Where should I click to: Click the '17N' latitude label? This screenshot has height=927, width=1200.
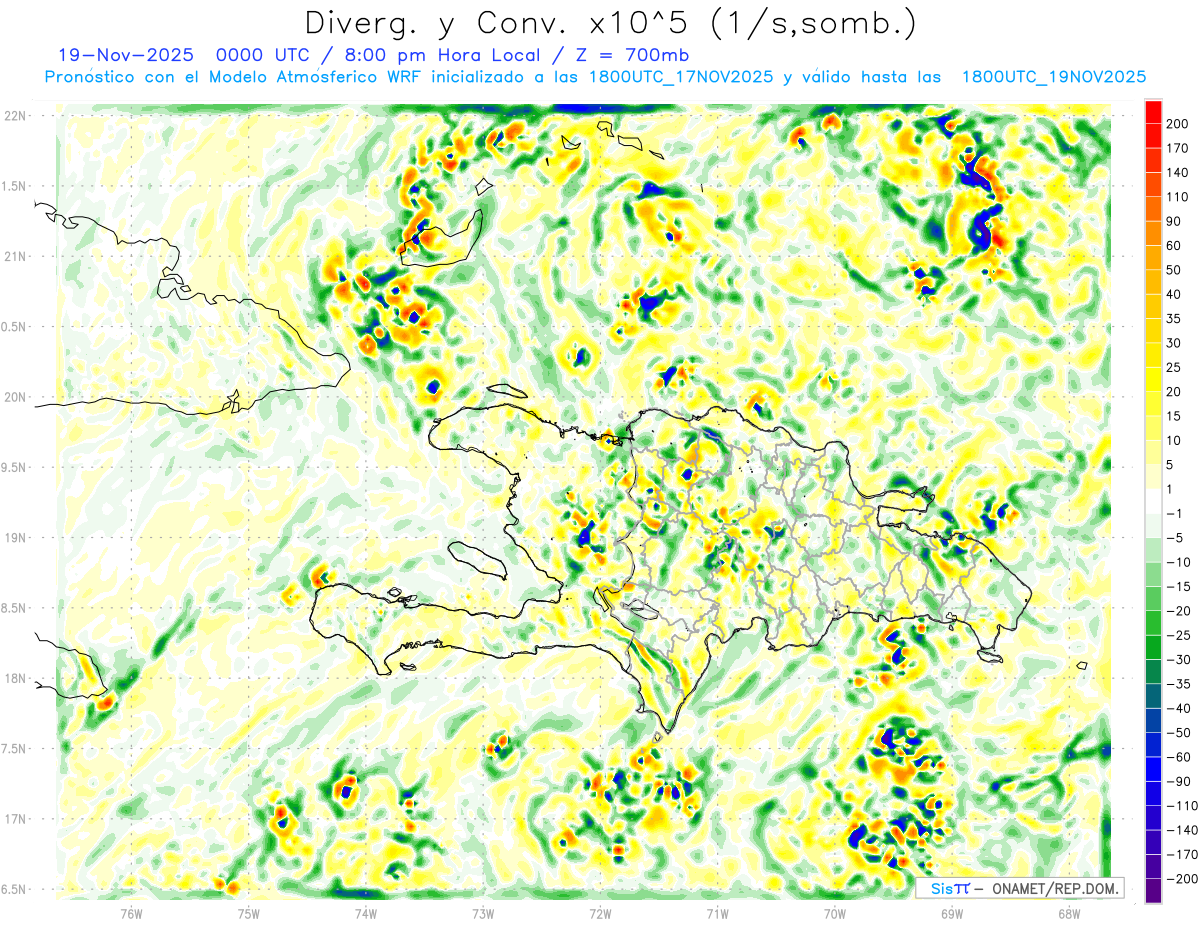15,819
